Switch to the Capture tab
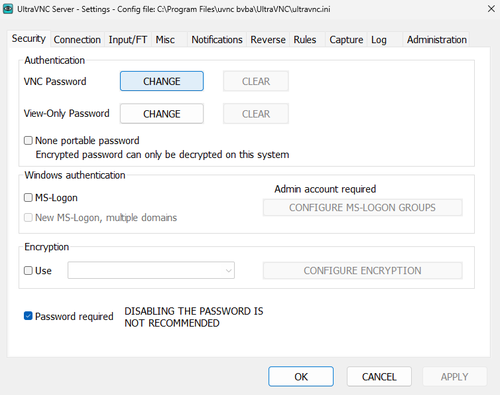This screenshot has height=395, width=500. click(346, 40)
